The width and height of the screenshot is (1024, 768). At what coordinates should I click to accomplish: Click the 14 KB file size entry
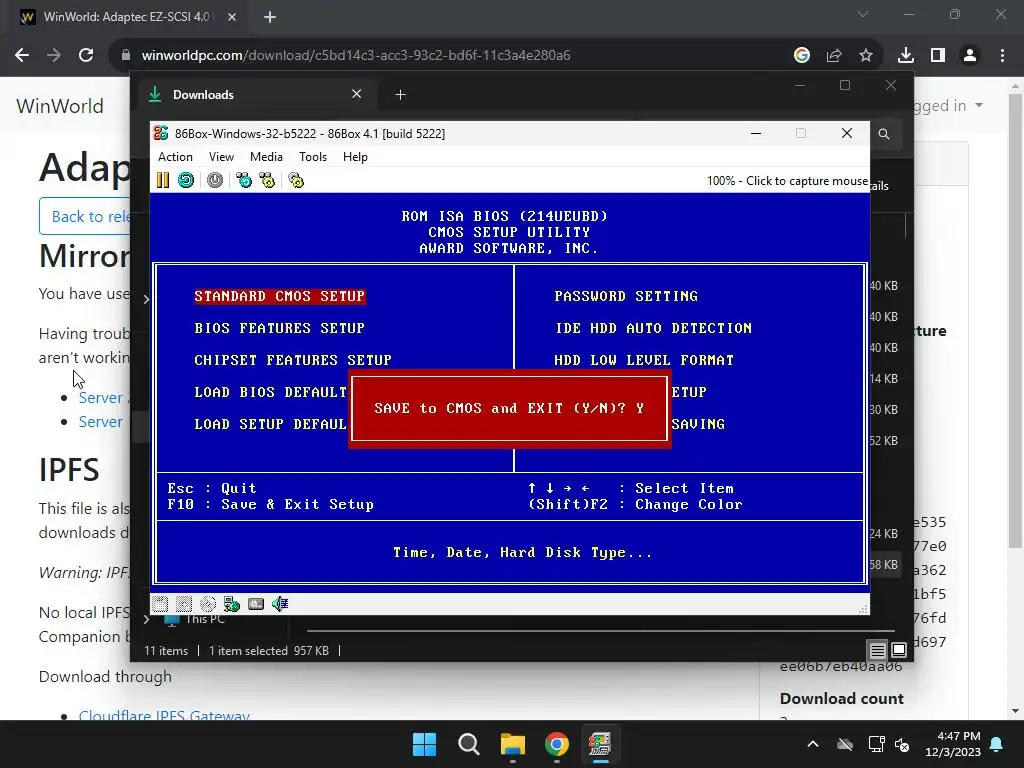[x=884, y=379]
